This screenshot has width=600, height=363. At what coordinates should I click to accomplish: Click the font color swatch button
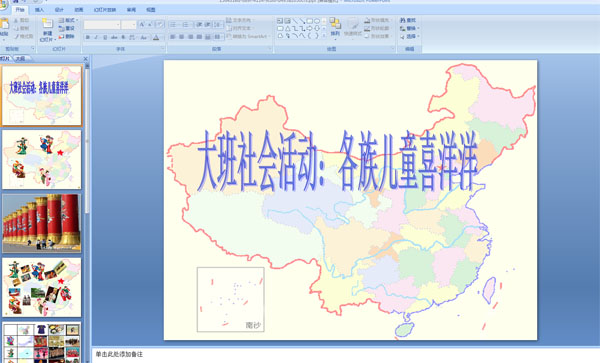156,37
